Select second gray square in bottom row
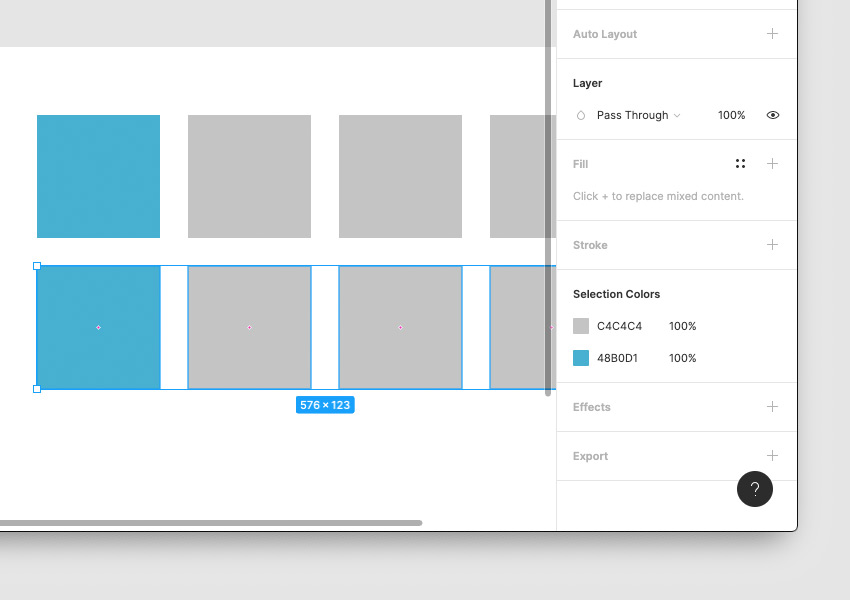Image resolution: width=850 pixels, height=600 pixels. click(x=249, y=327)
